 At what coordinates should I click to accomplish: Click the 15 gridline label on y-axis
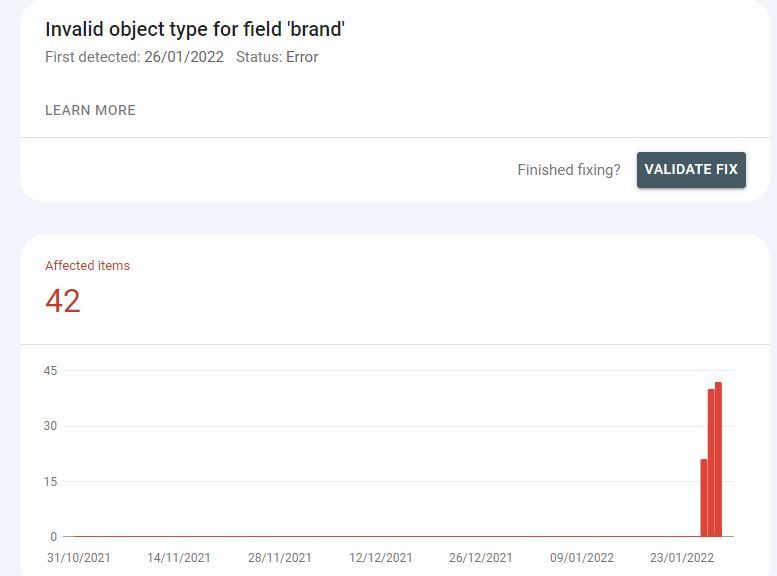(50, 482)
